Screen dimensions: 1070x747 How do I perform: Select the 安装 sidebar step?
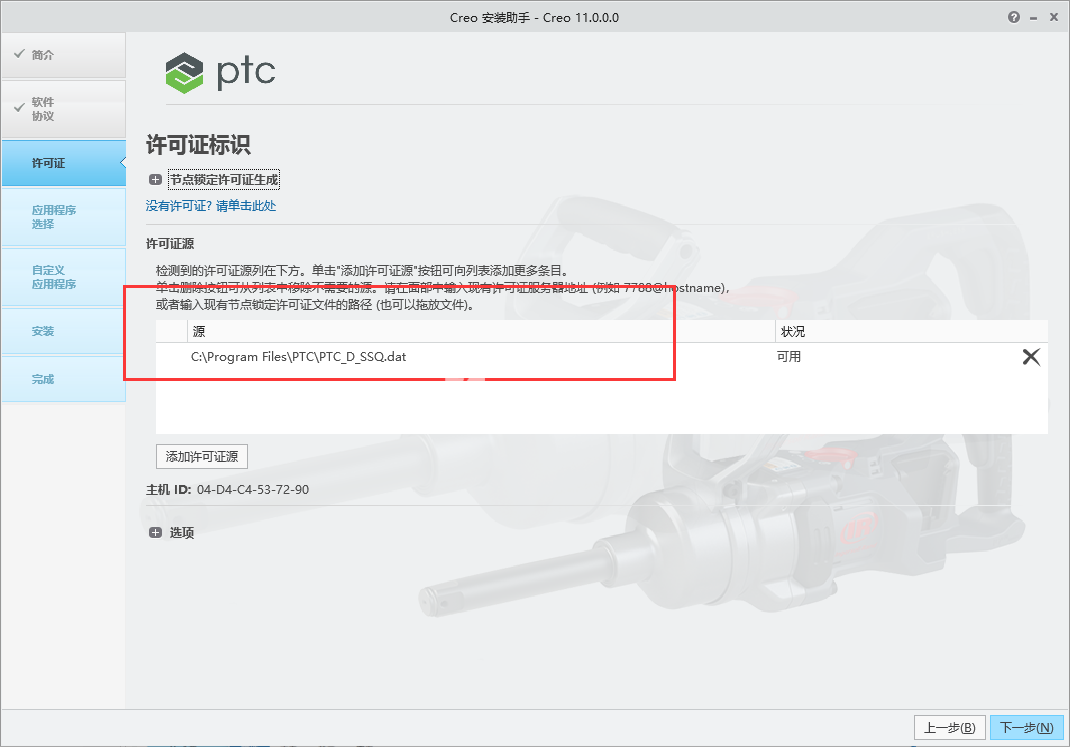[x=63, y=332]
